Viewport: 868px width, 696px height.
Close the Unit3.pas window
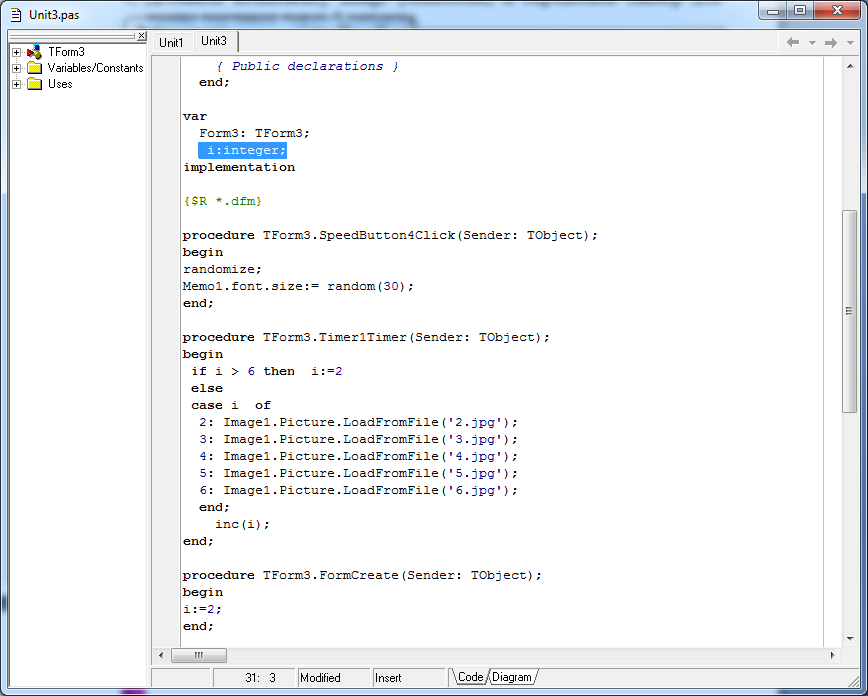pyautogui.click(x=837, y=11)
